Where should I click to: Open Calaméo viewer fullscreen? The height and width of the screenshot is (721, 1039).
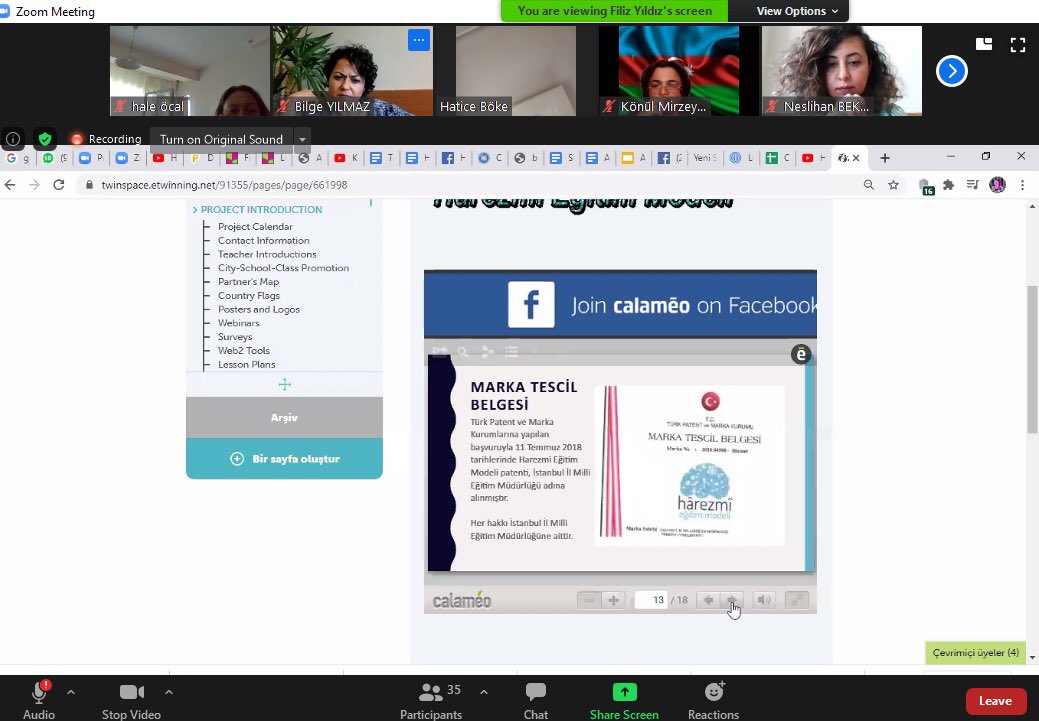point(796,600)
